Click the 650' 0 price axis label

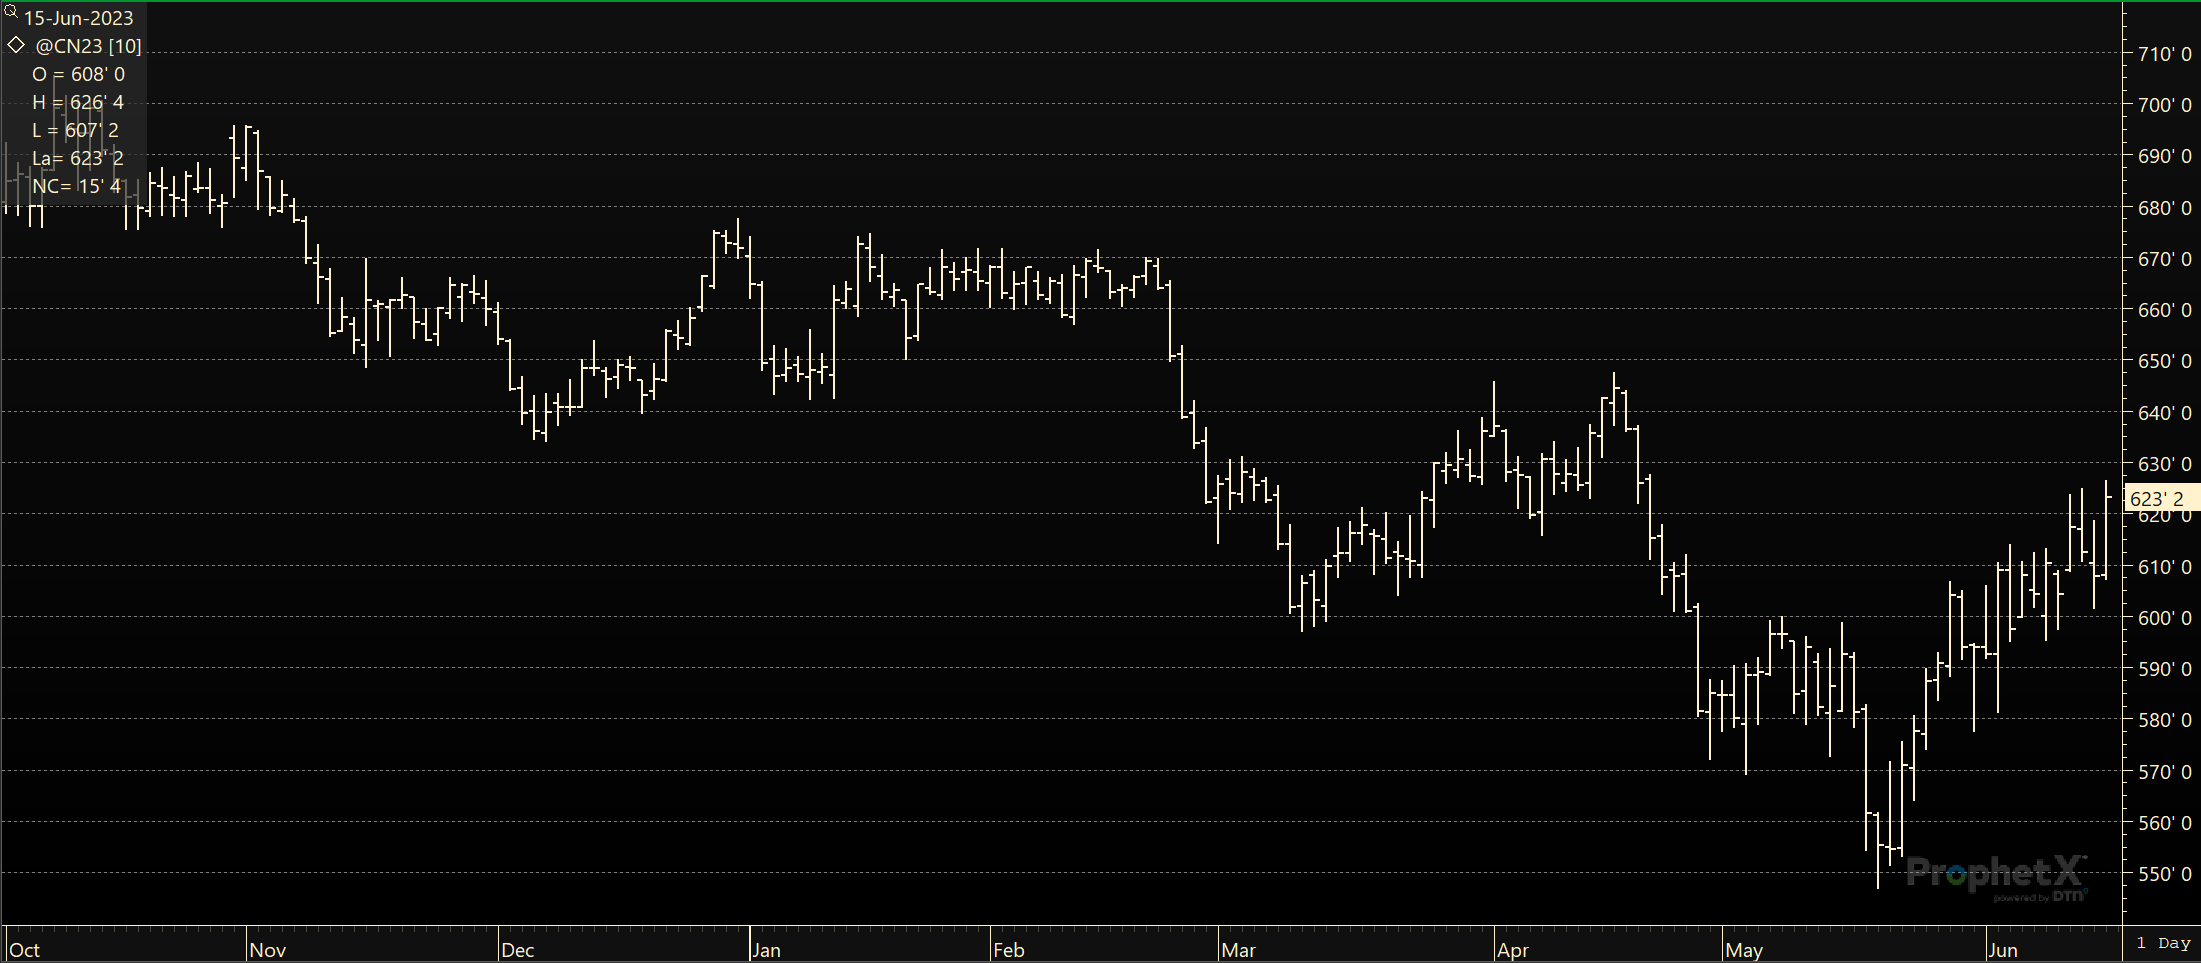(x=2164, y=361)
